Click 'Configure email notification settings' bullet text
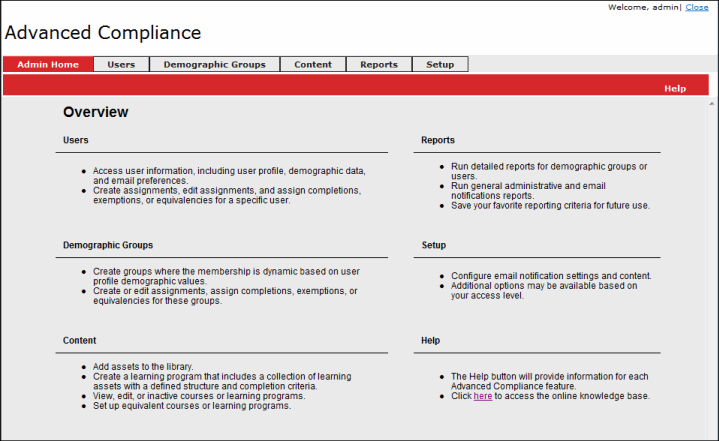The width and height of the screenshot is (719, 441). click(551, 275)
